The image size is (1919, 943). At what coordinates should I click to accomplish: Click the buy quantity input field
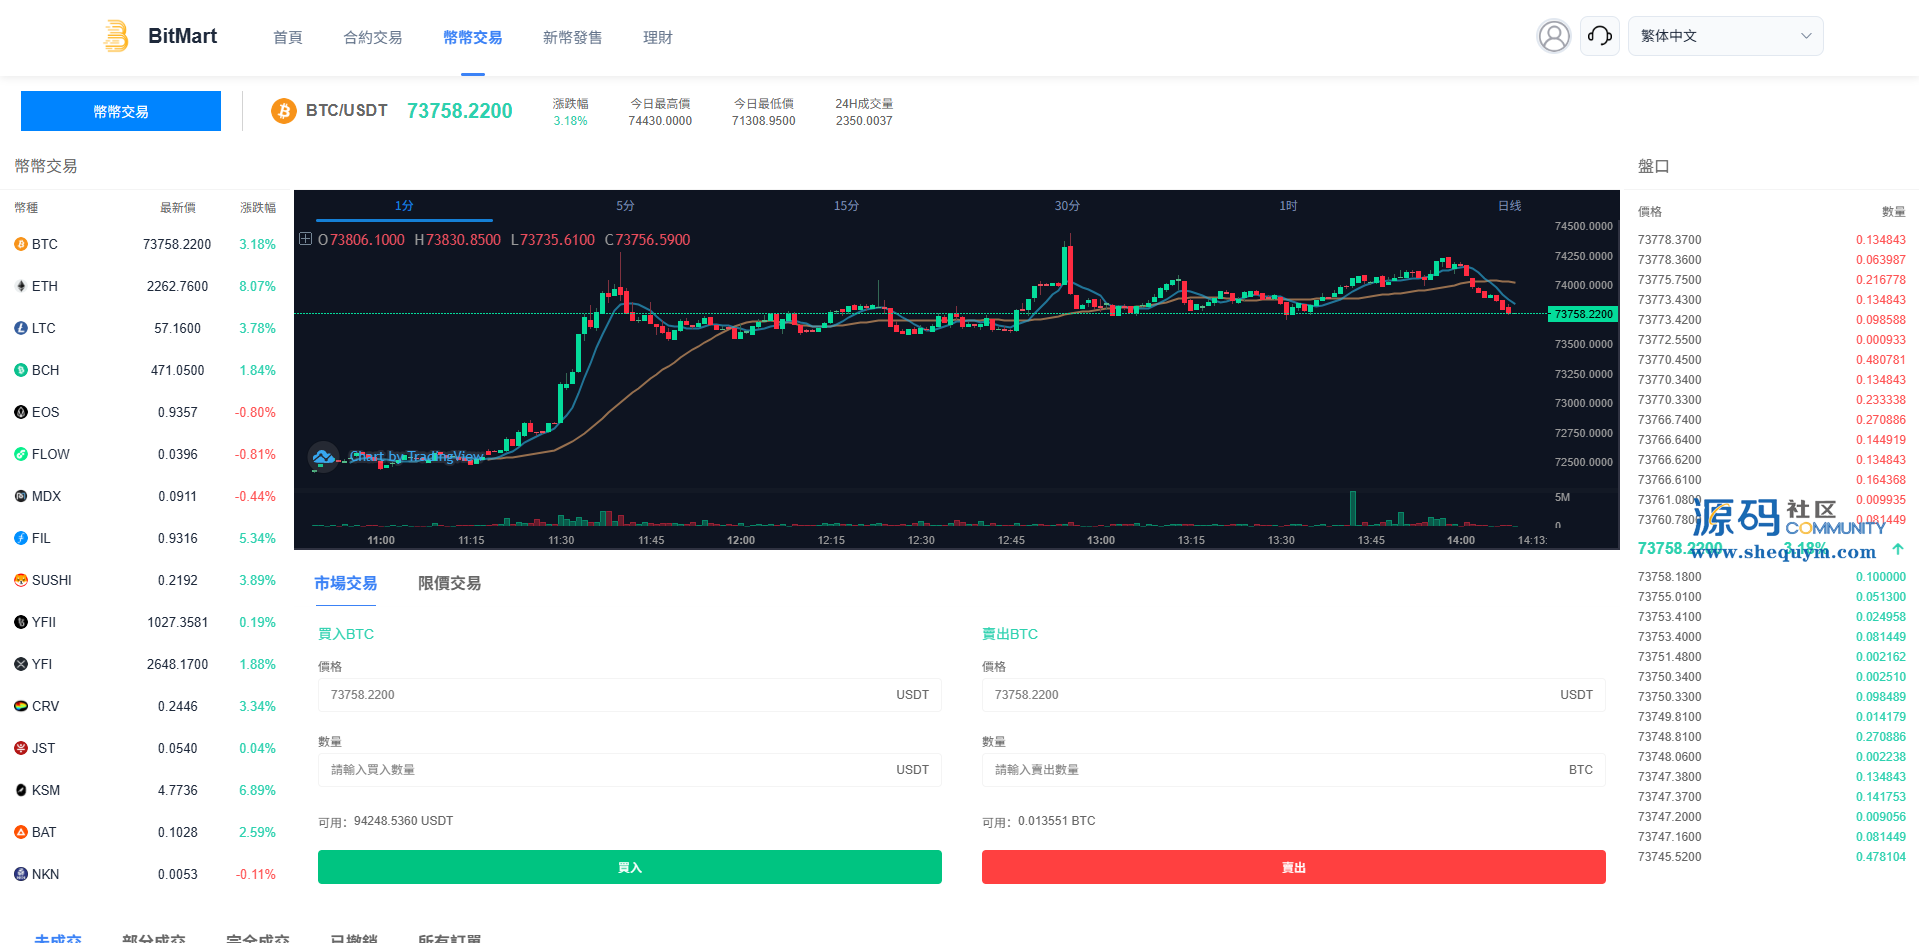click(610, 770)
